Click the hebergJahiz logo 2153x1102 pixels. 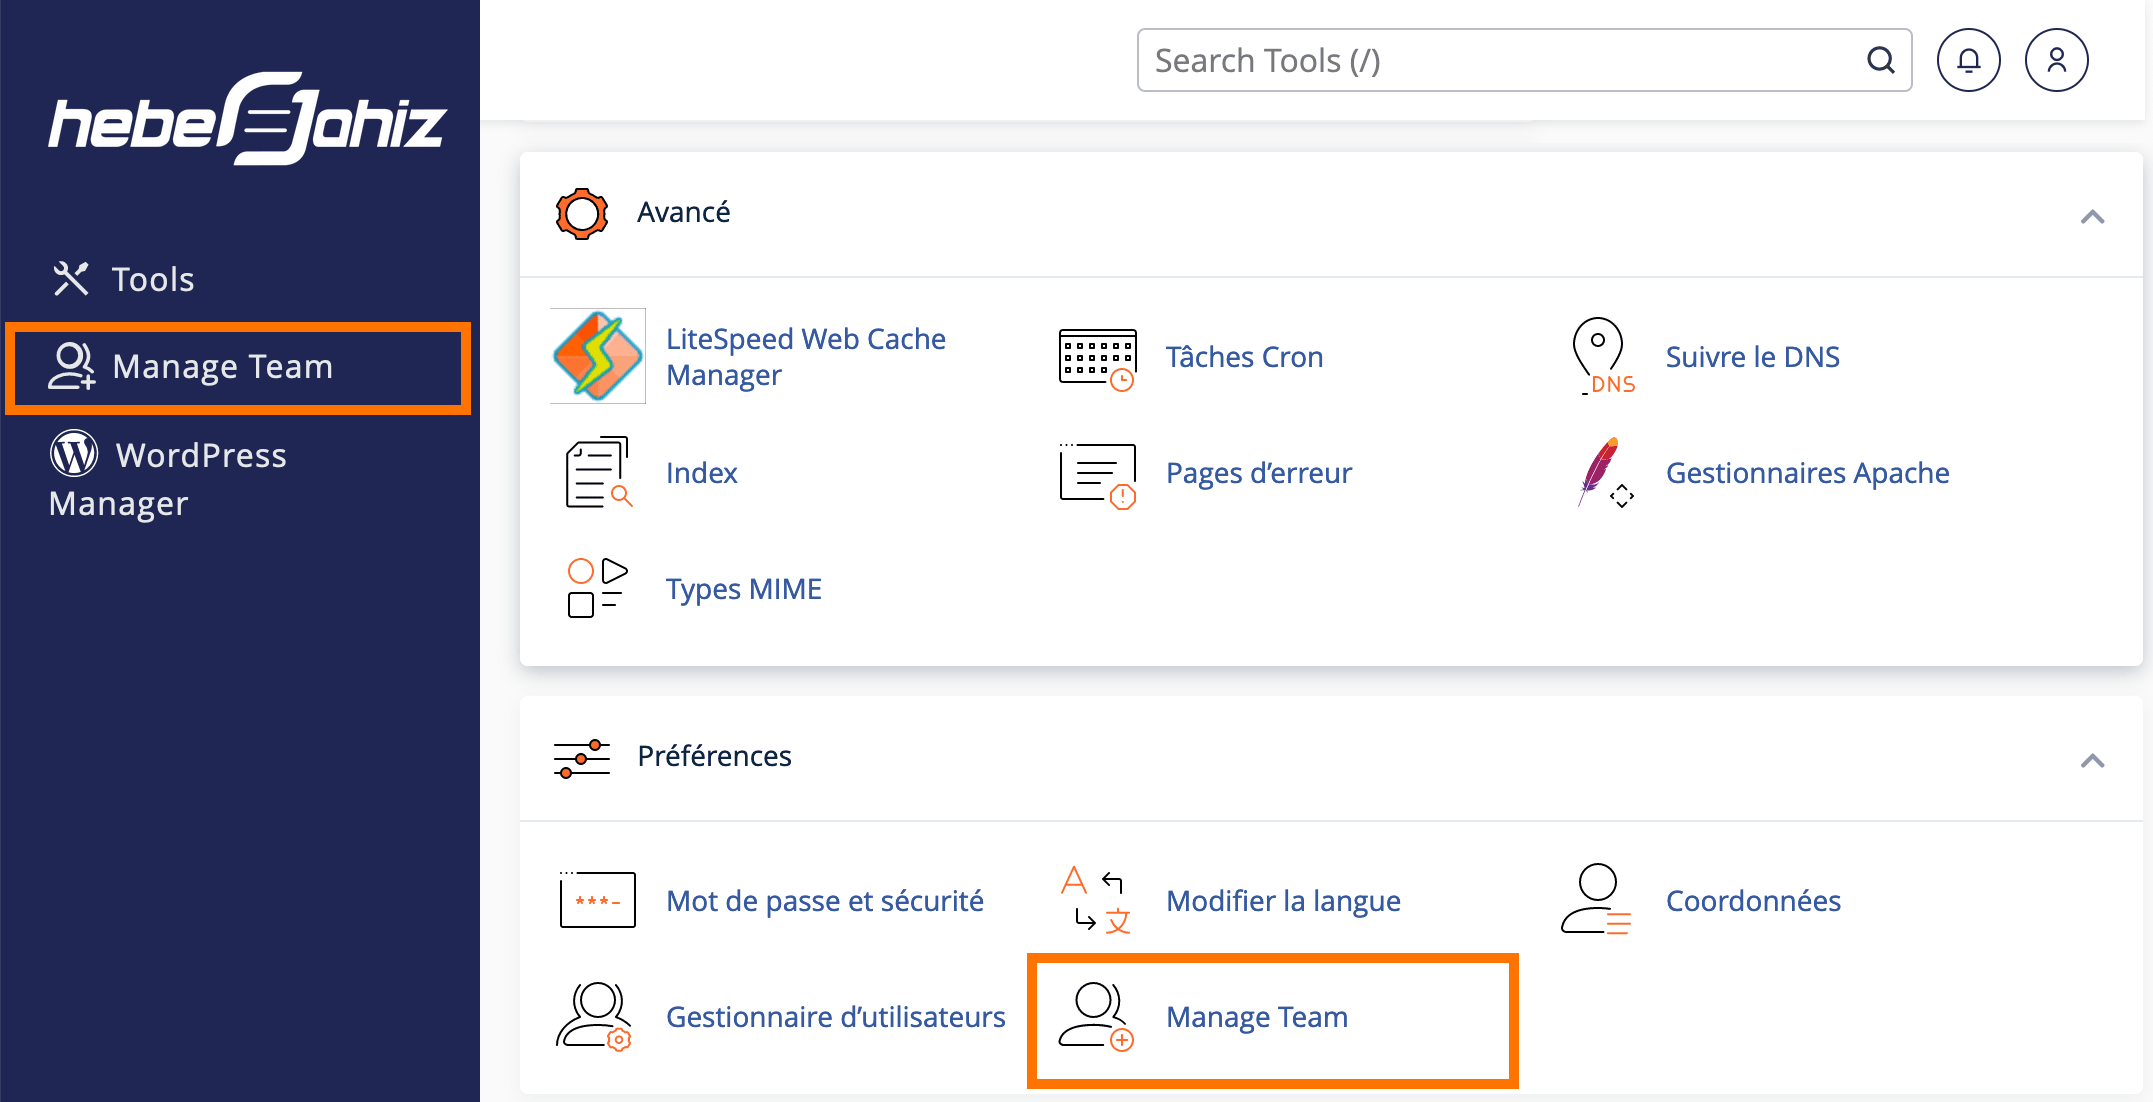(x=247, y=119)
